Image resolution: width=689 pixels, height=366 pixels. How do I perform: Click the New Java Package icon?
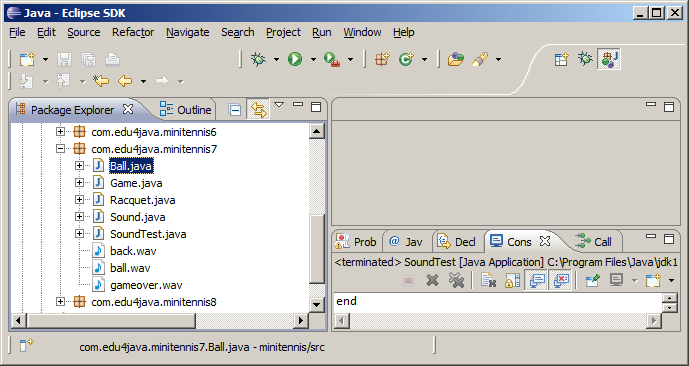[x=382, y=59]
